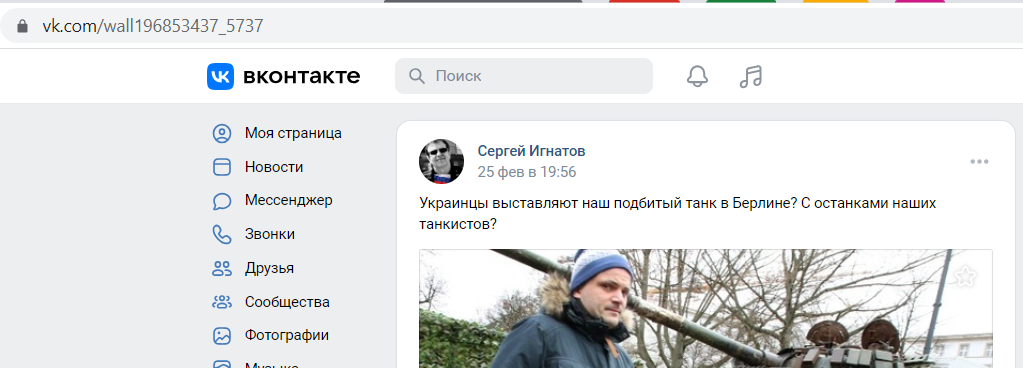Click the Сообщества group icon
Screen dimensions: 1023x368
pos(222,302)
